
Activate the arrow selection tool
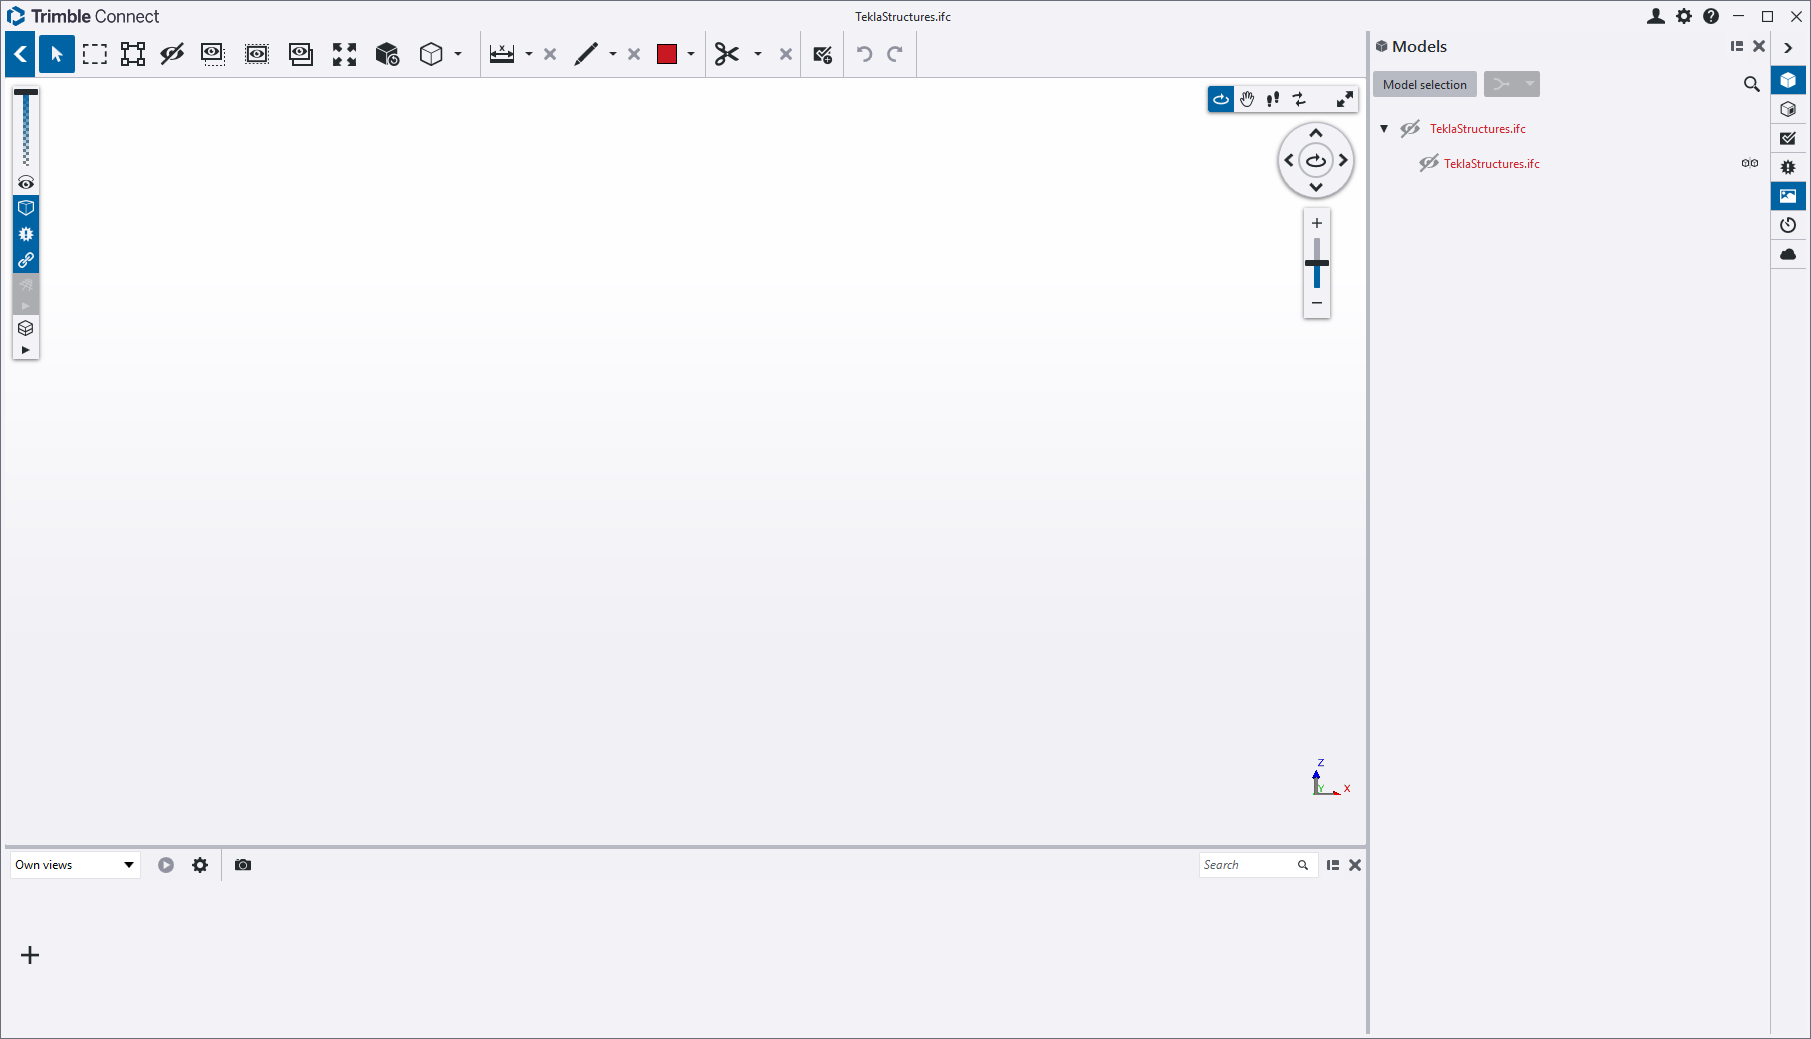(57, 54)
